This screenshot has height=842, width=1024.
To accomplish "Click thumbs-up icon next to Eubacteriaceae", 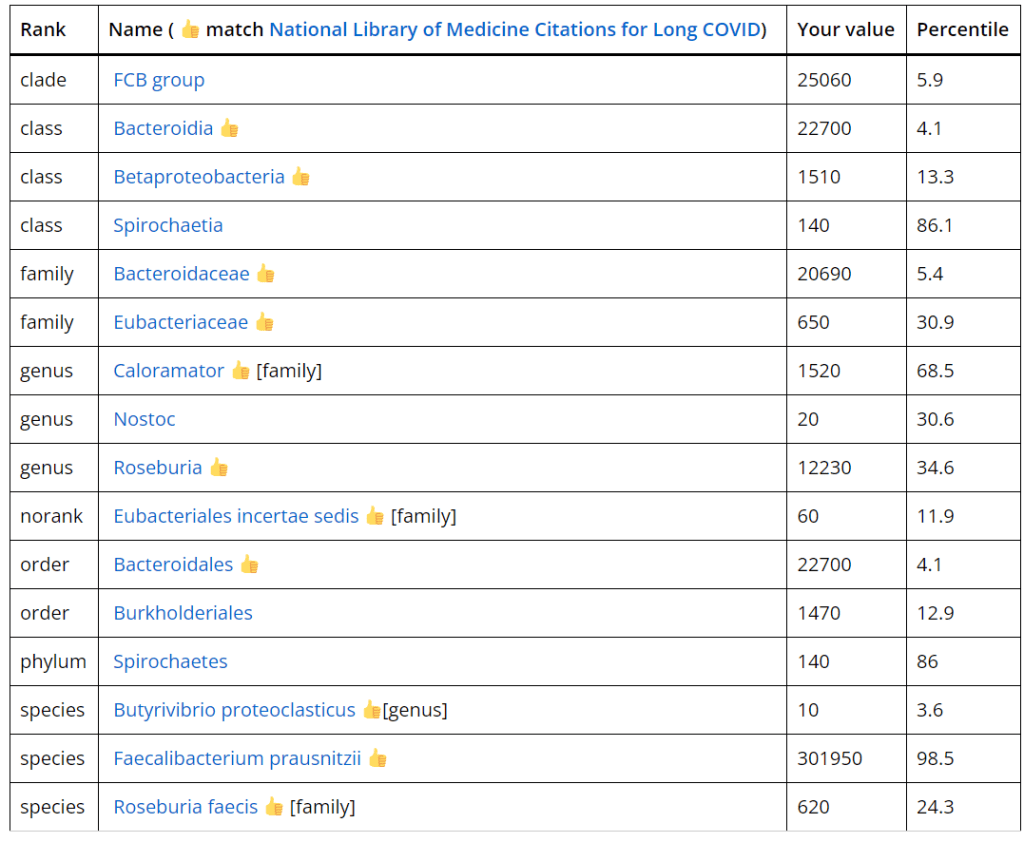I will (x=264, y=322).
